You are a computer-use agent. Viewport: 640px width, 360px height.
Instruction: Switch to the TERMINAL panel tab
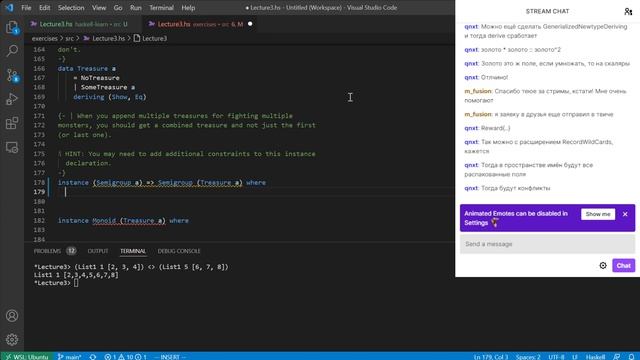133,251
